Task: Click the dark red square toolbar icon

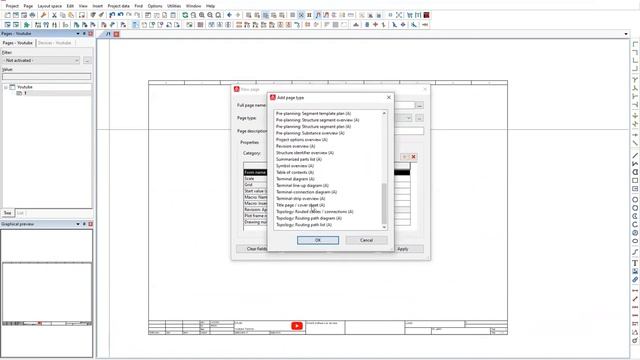Action: coord(427,15)
